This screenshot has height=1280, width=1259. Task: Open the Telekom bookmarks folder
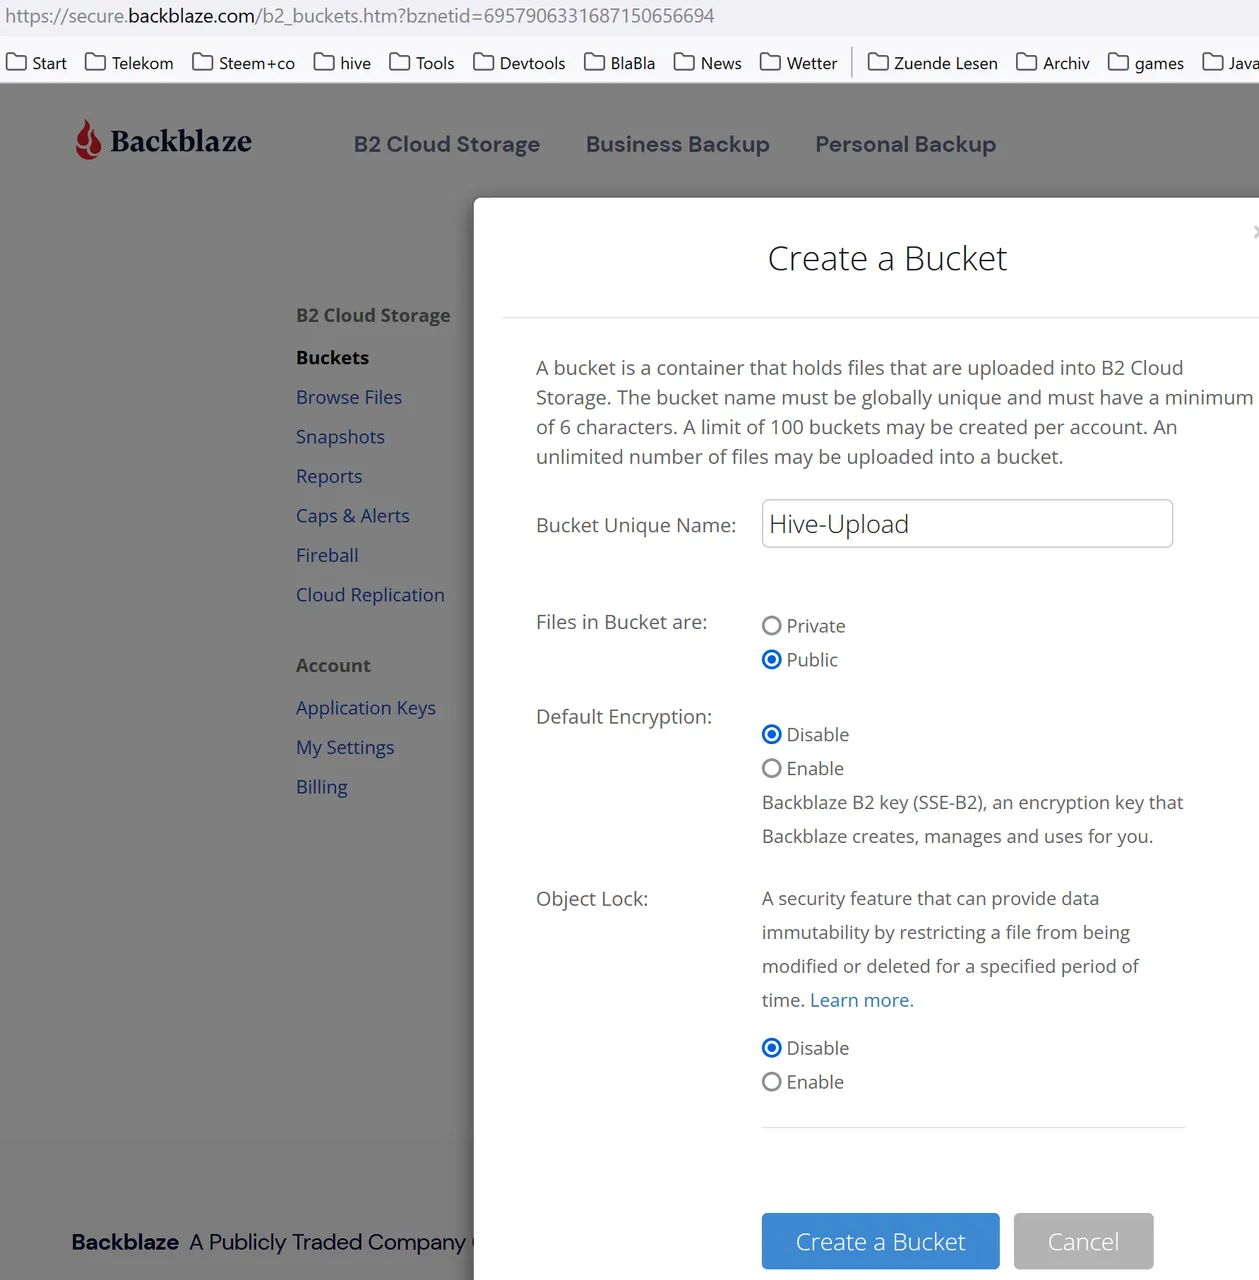point(129,63)
